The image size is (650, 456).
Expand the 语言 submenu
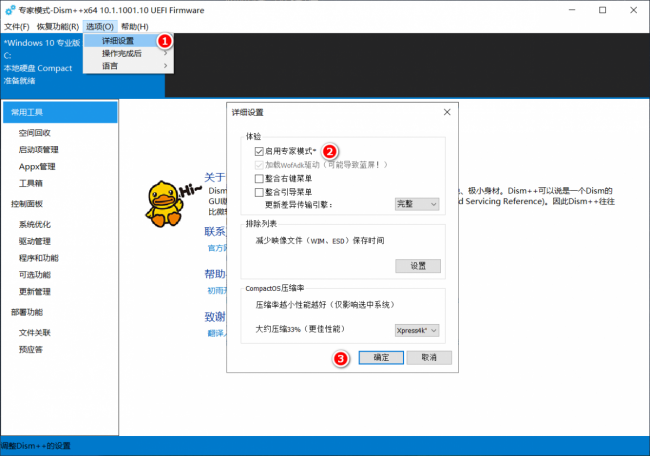[x=129, y=66]
